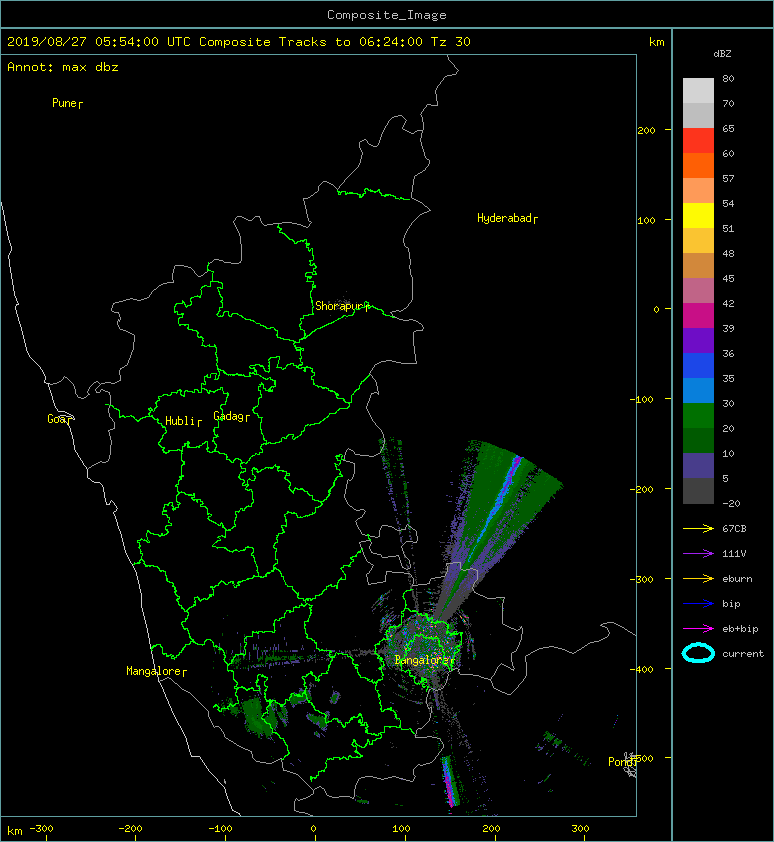Click the dark gray 5 dBZ swatch
The image size is (774, 842).
(698, 491)
